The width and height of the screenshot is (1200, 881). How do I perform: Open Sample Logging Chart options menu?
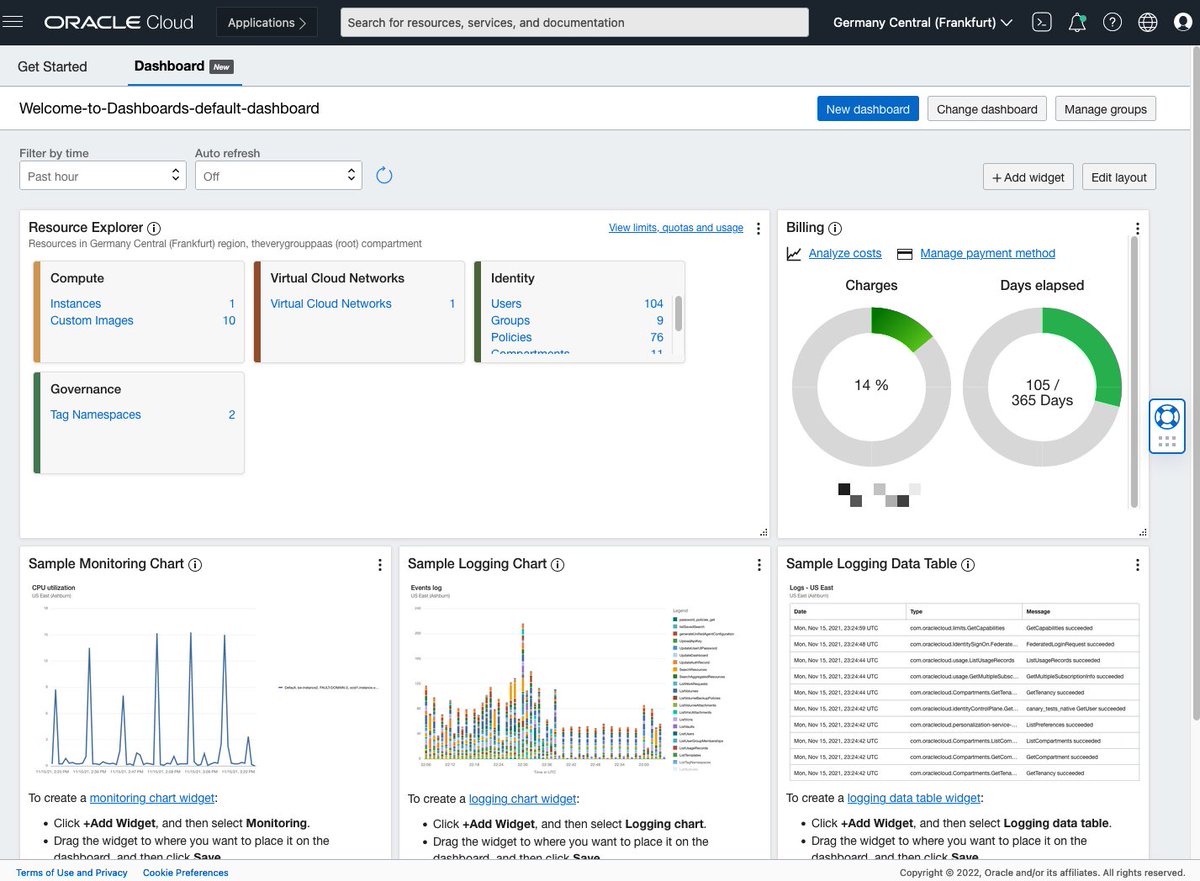[x=758, y=565]
